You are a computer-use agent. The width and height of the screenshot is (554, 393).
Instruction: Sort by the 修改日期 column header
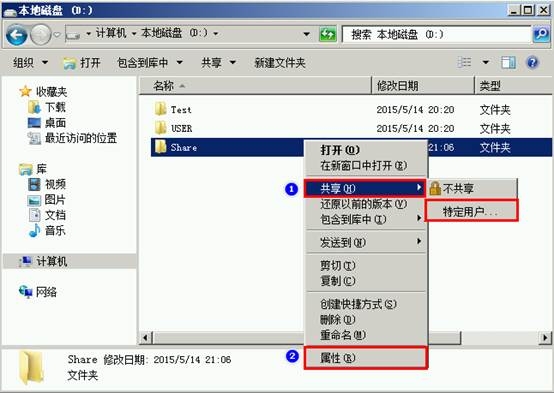tap(423, 86)
